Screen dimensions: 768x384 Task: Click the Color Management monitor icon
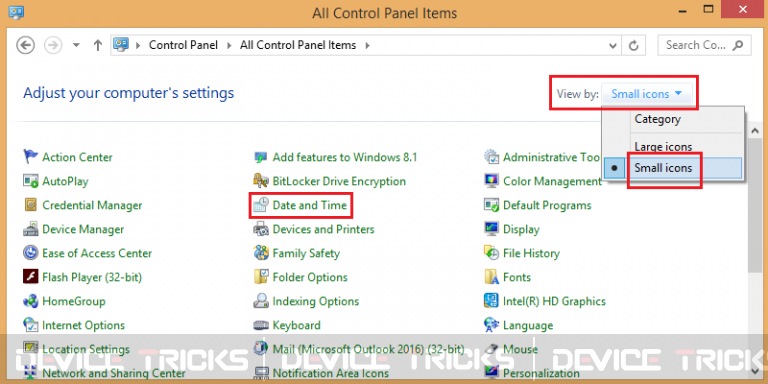click(491, 181)
